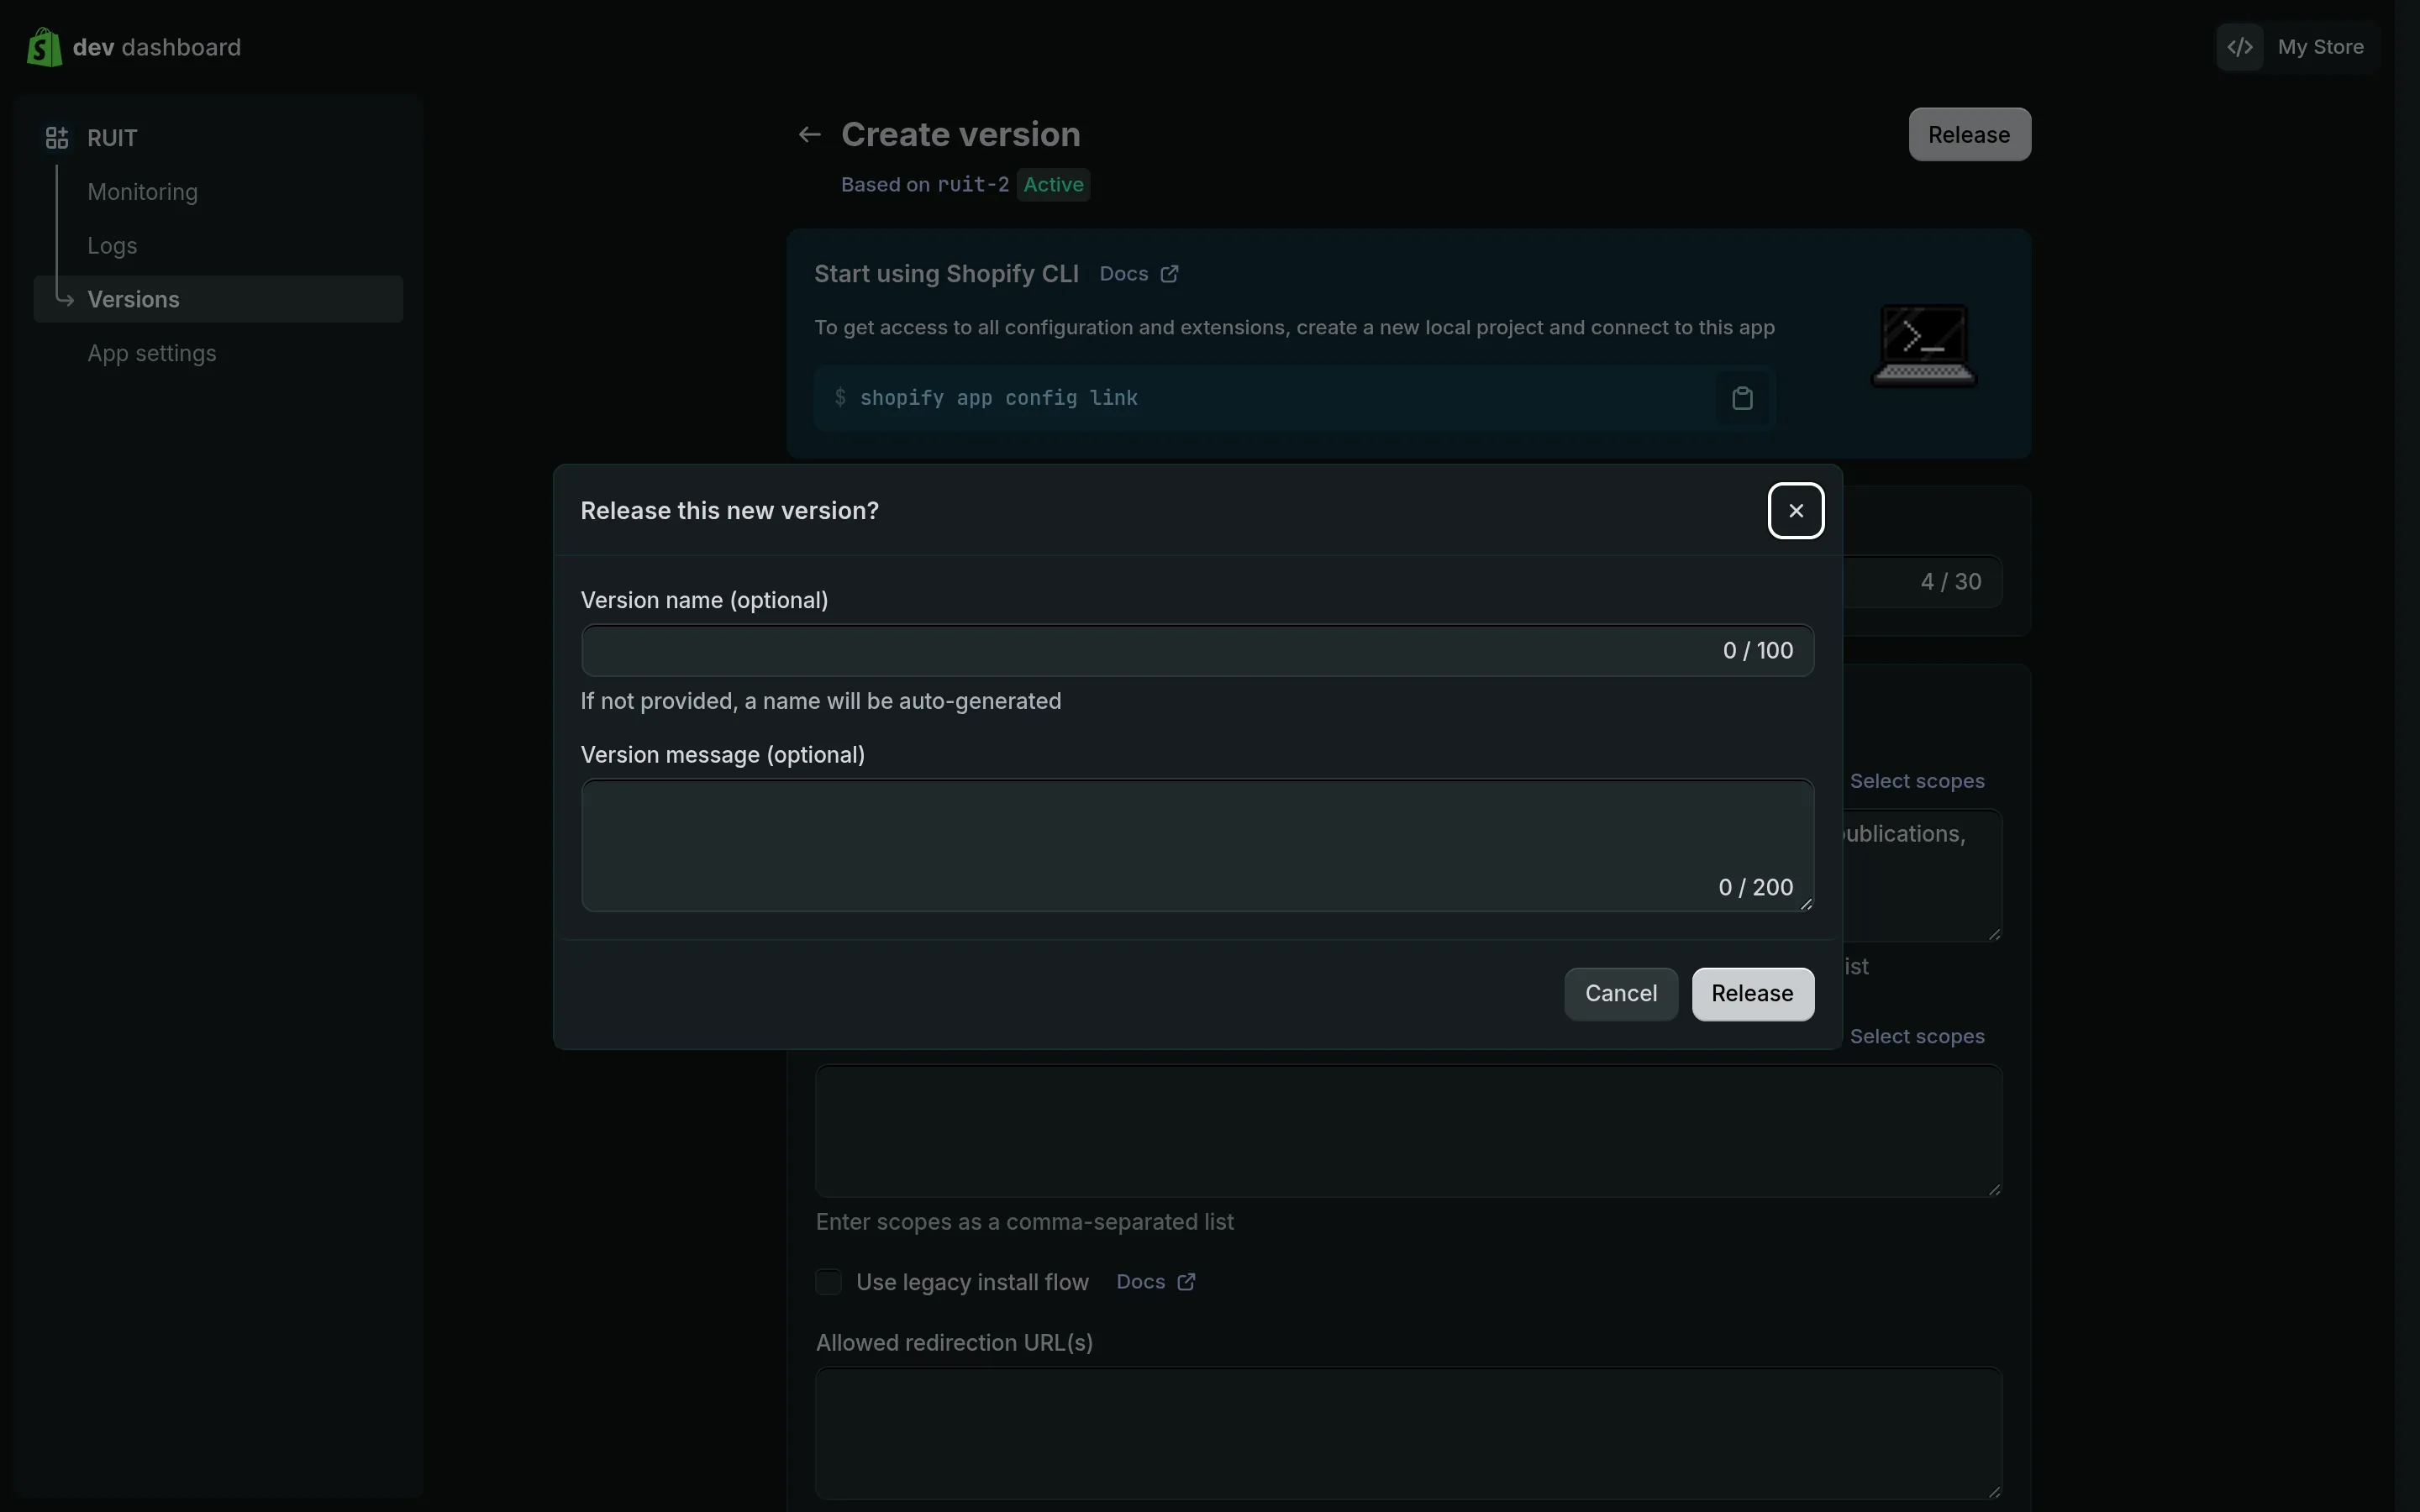The width and height of the screenshot is (2420, 1512).
Task: Click the Version message text area
Action: tap(1197, 846)
